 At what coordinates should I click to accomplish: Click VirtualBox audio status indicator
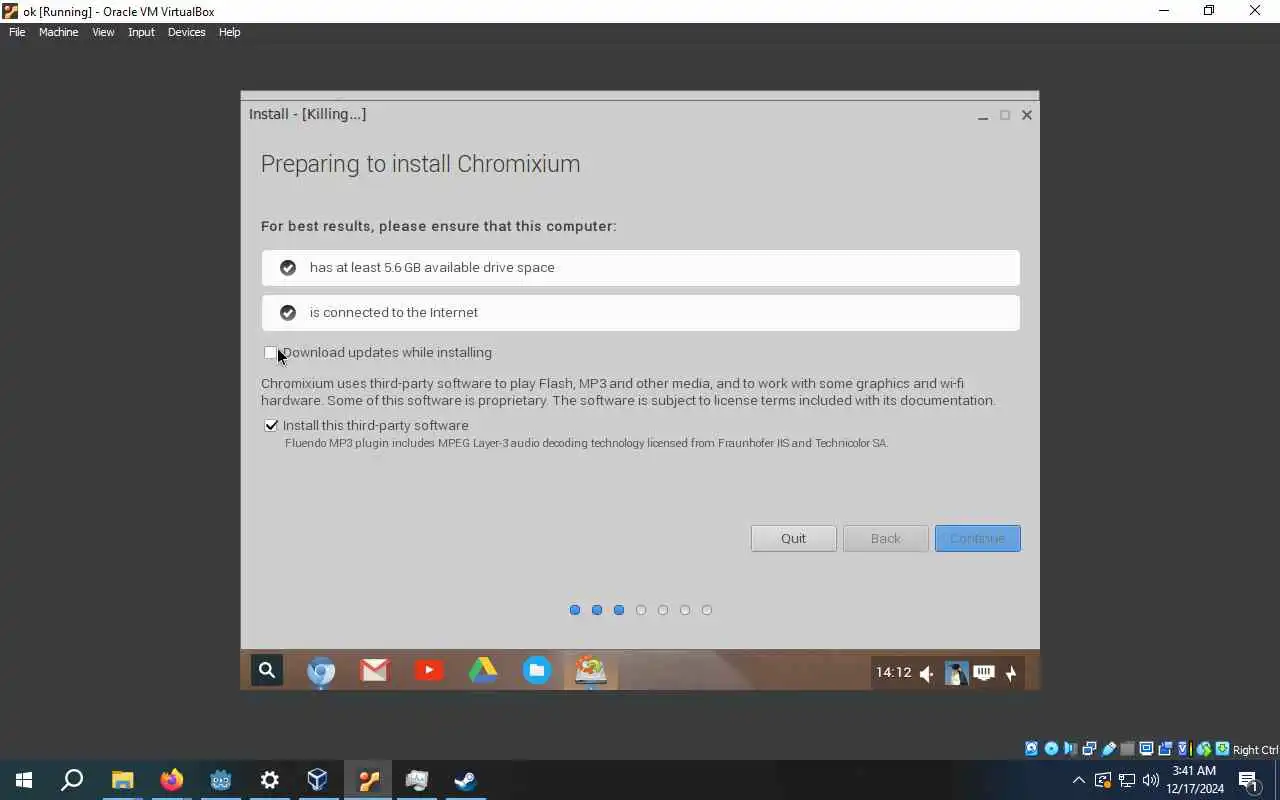[1070, 749]
